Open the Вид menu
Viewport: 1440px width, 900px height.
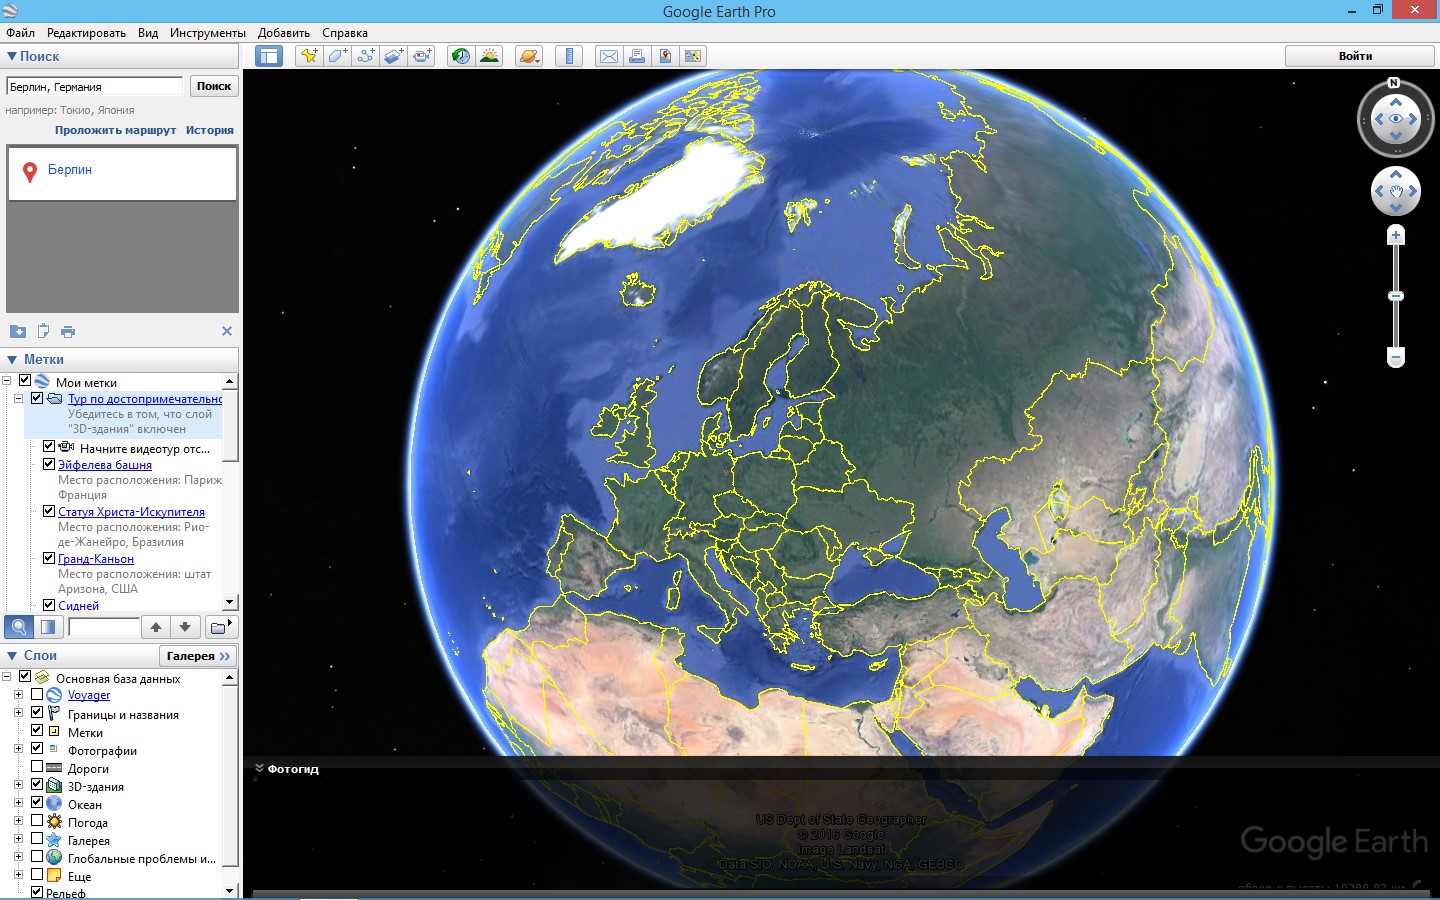[148, 33]
